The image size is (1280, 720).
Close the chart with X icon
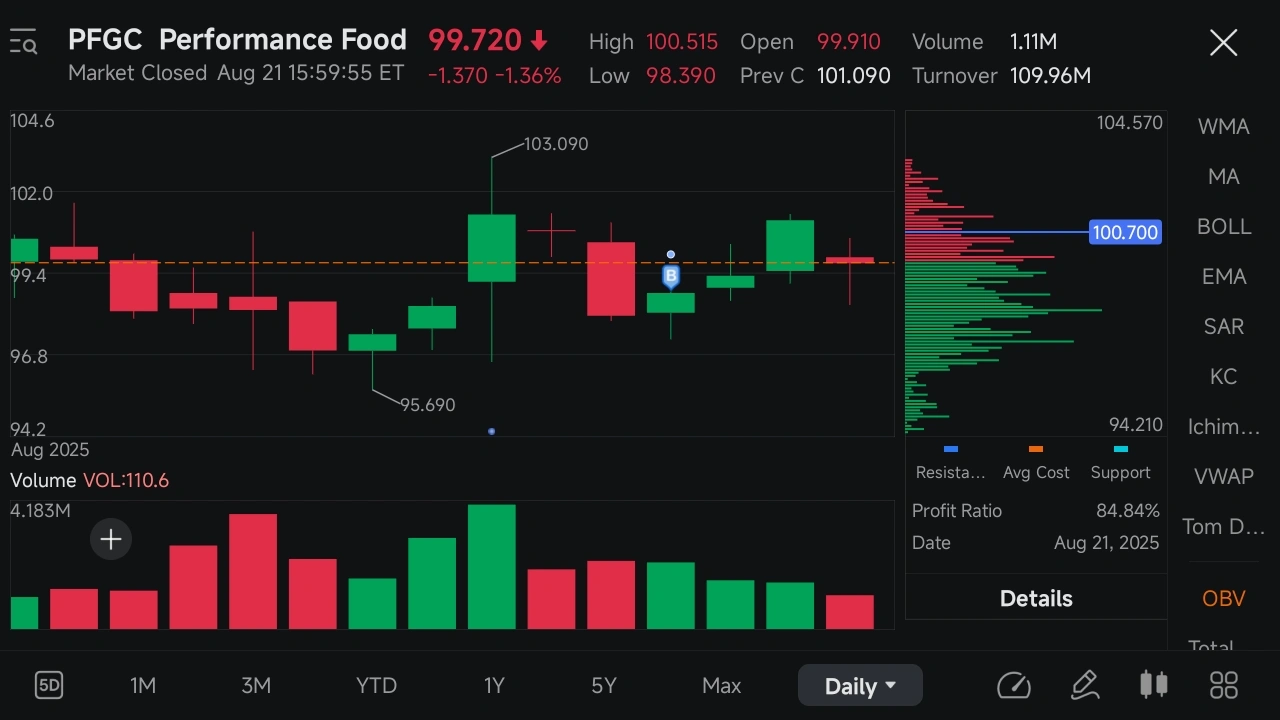[x=1223, y=42]
